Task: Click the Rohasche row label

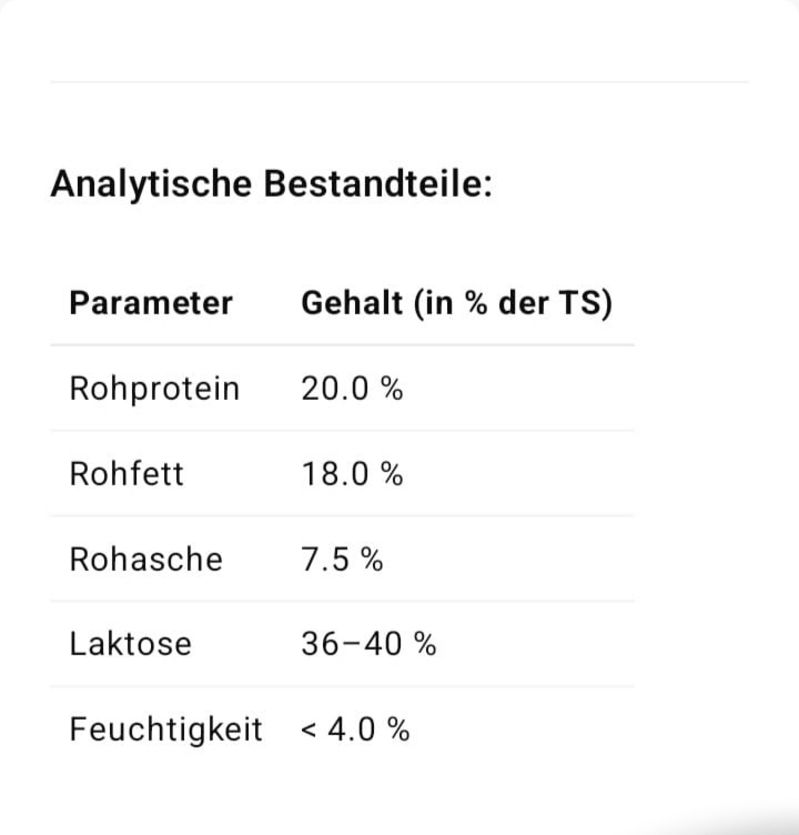Action: point(146,559)
